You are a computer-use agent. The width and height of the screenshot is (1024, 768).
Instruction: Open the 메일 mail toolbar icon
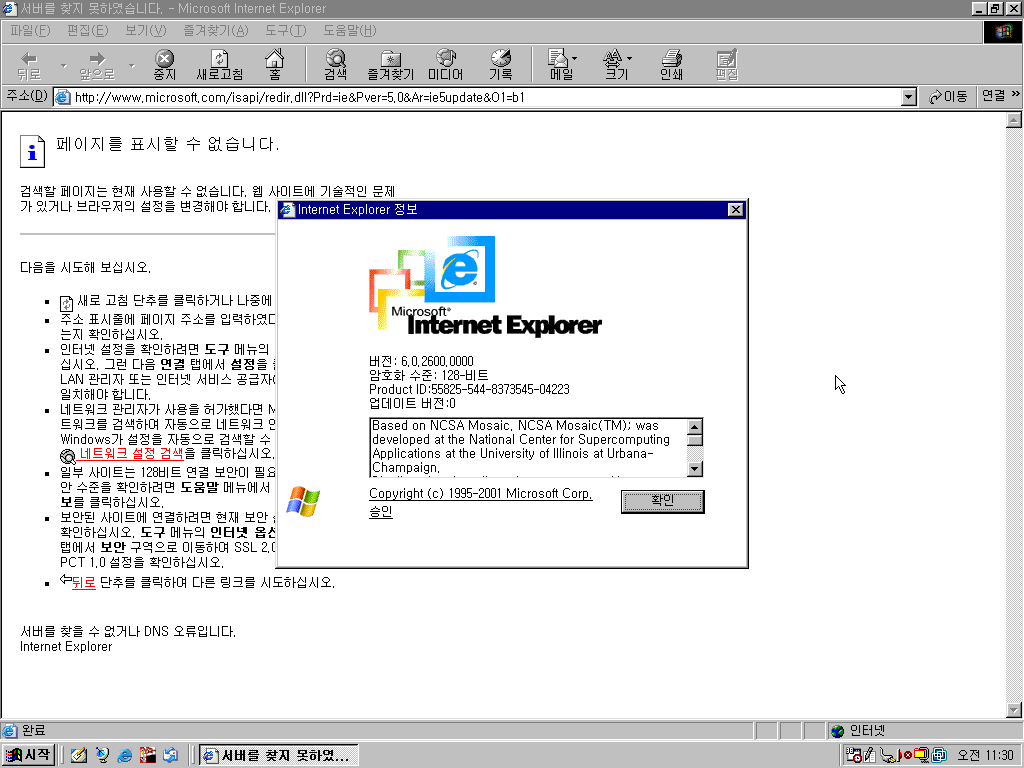559,65
